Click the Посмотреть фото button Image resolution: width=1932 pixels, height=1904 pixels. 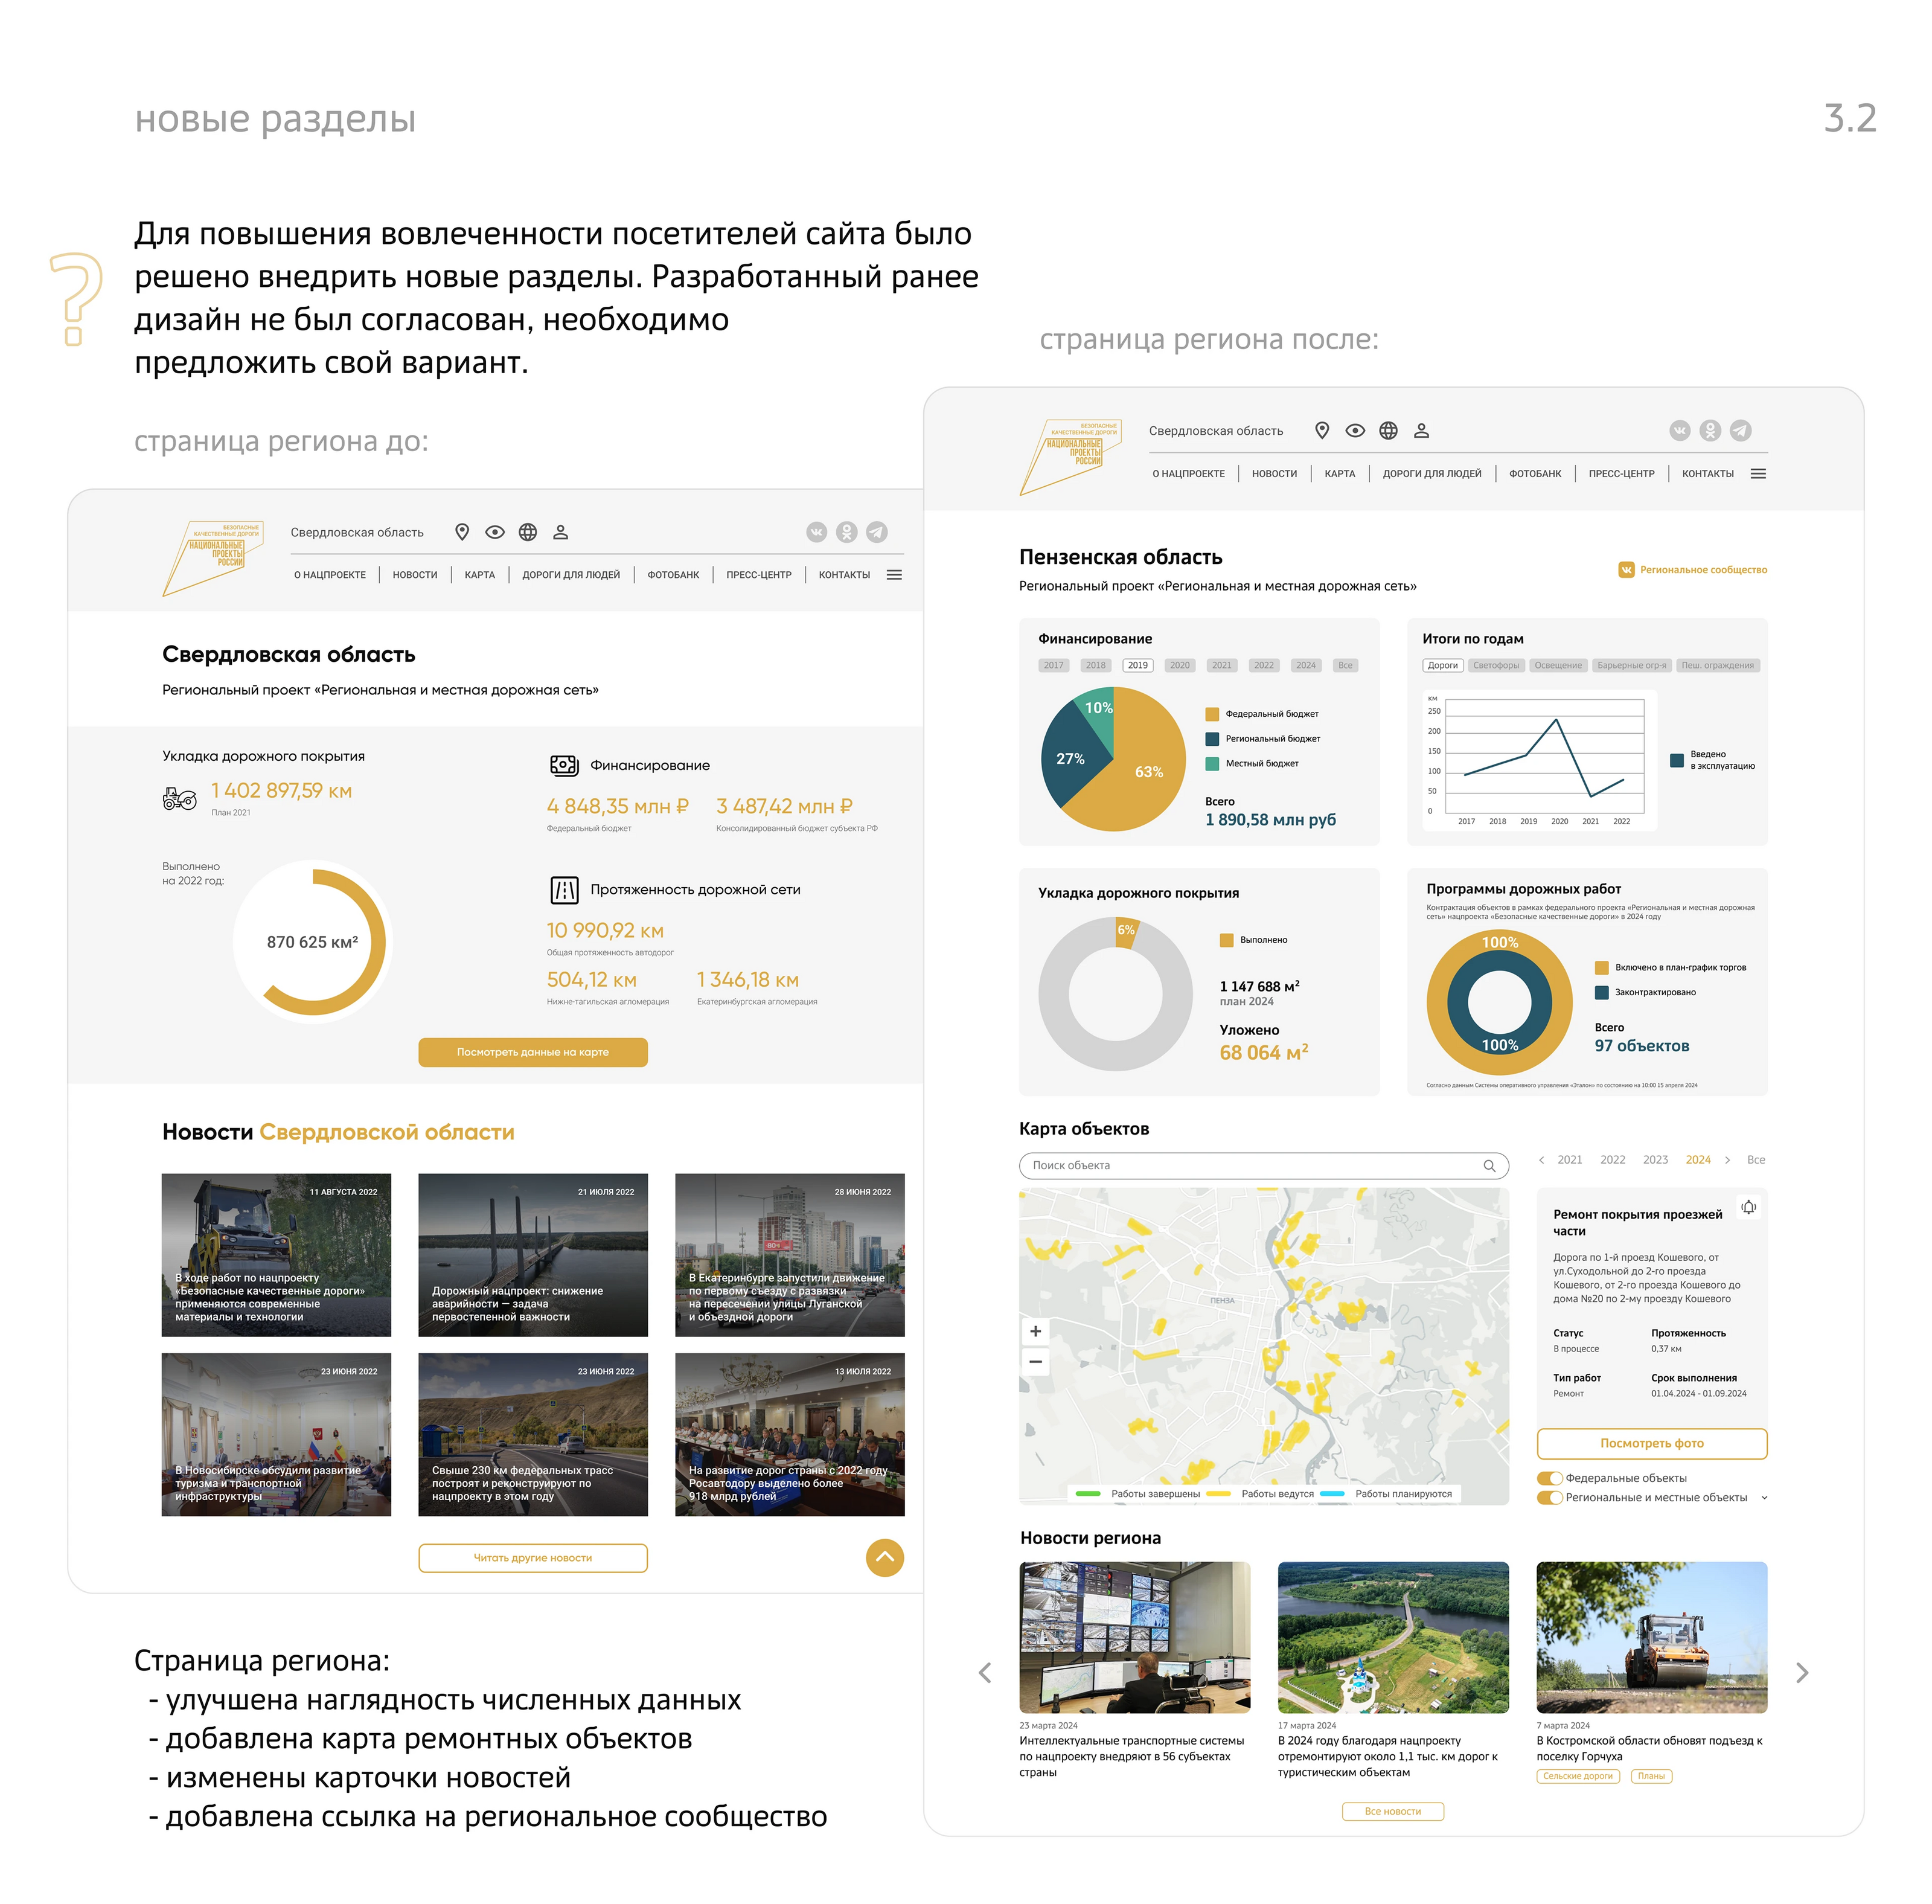point(1652,1444)
